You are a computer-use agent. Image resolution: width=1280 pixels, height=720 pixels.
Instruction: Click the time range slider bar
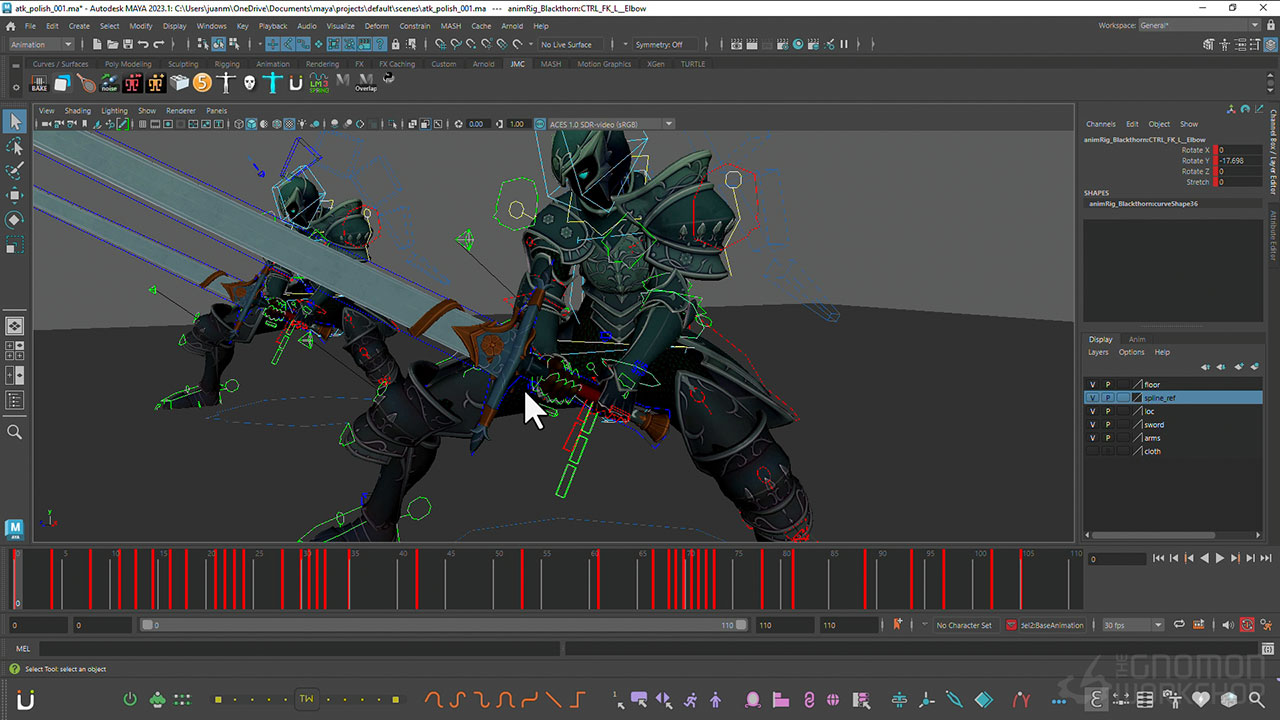coord(440,625)
